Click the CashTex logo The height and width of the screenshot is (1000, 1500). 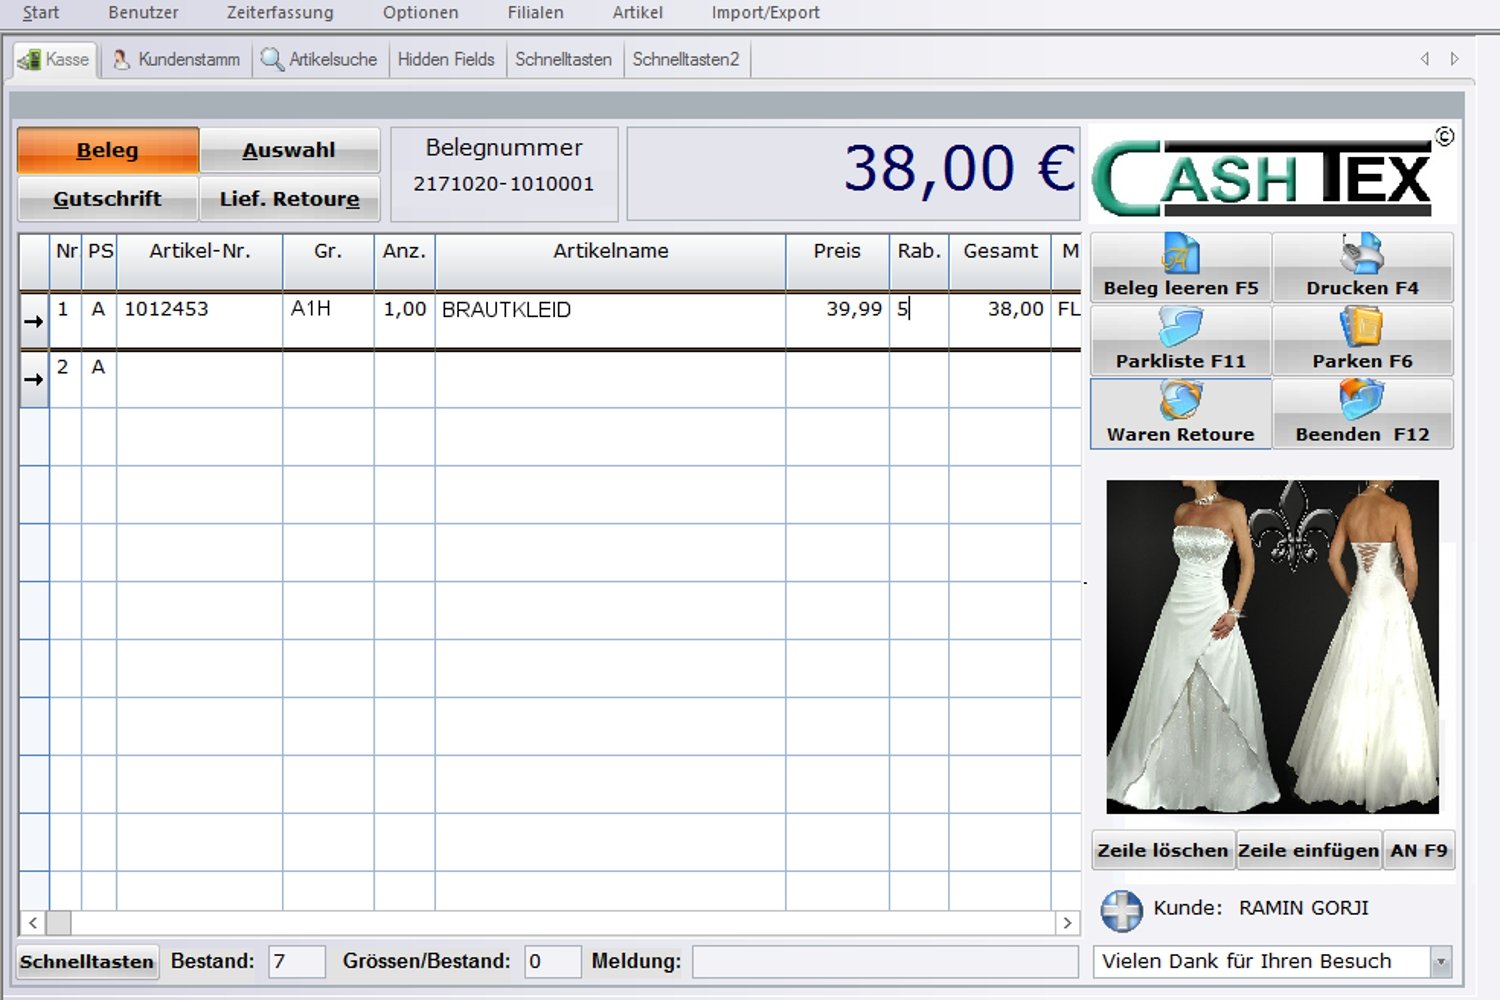[x=1272, y=174]
